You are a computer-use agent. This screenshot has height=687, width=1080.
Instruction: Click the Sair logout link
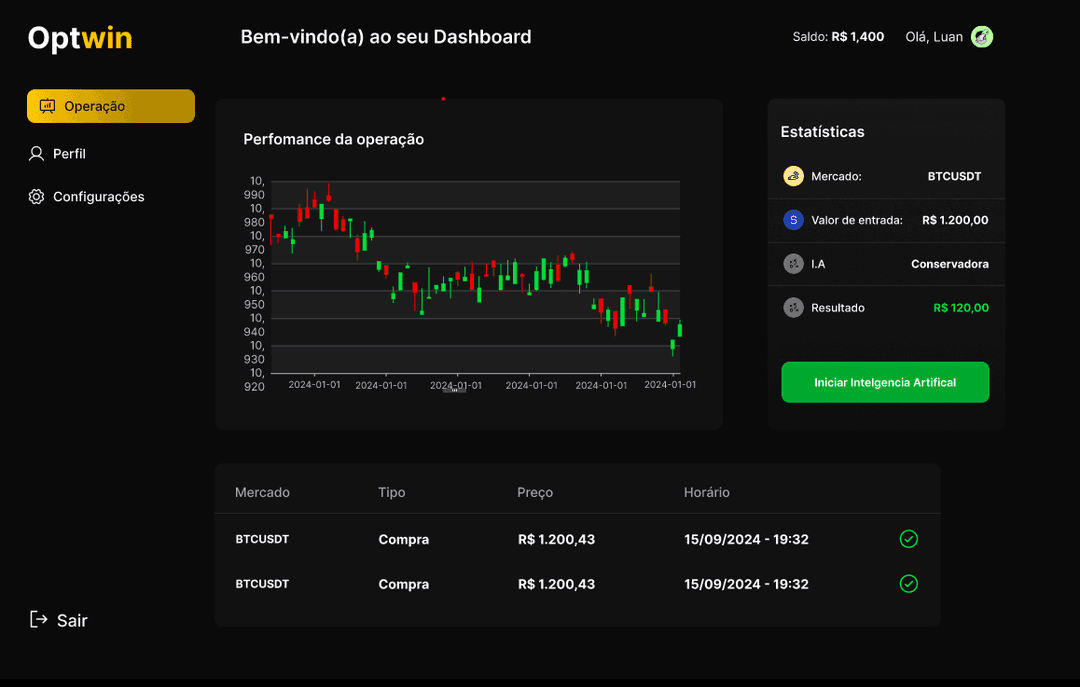tap(71, 620)
